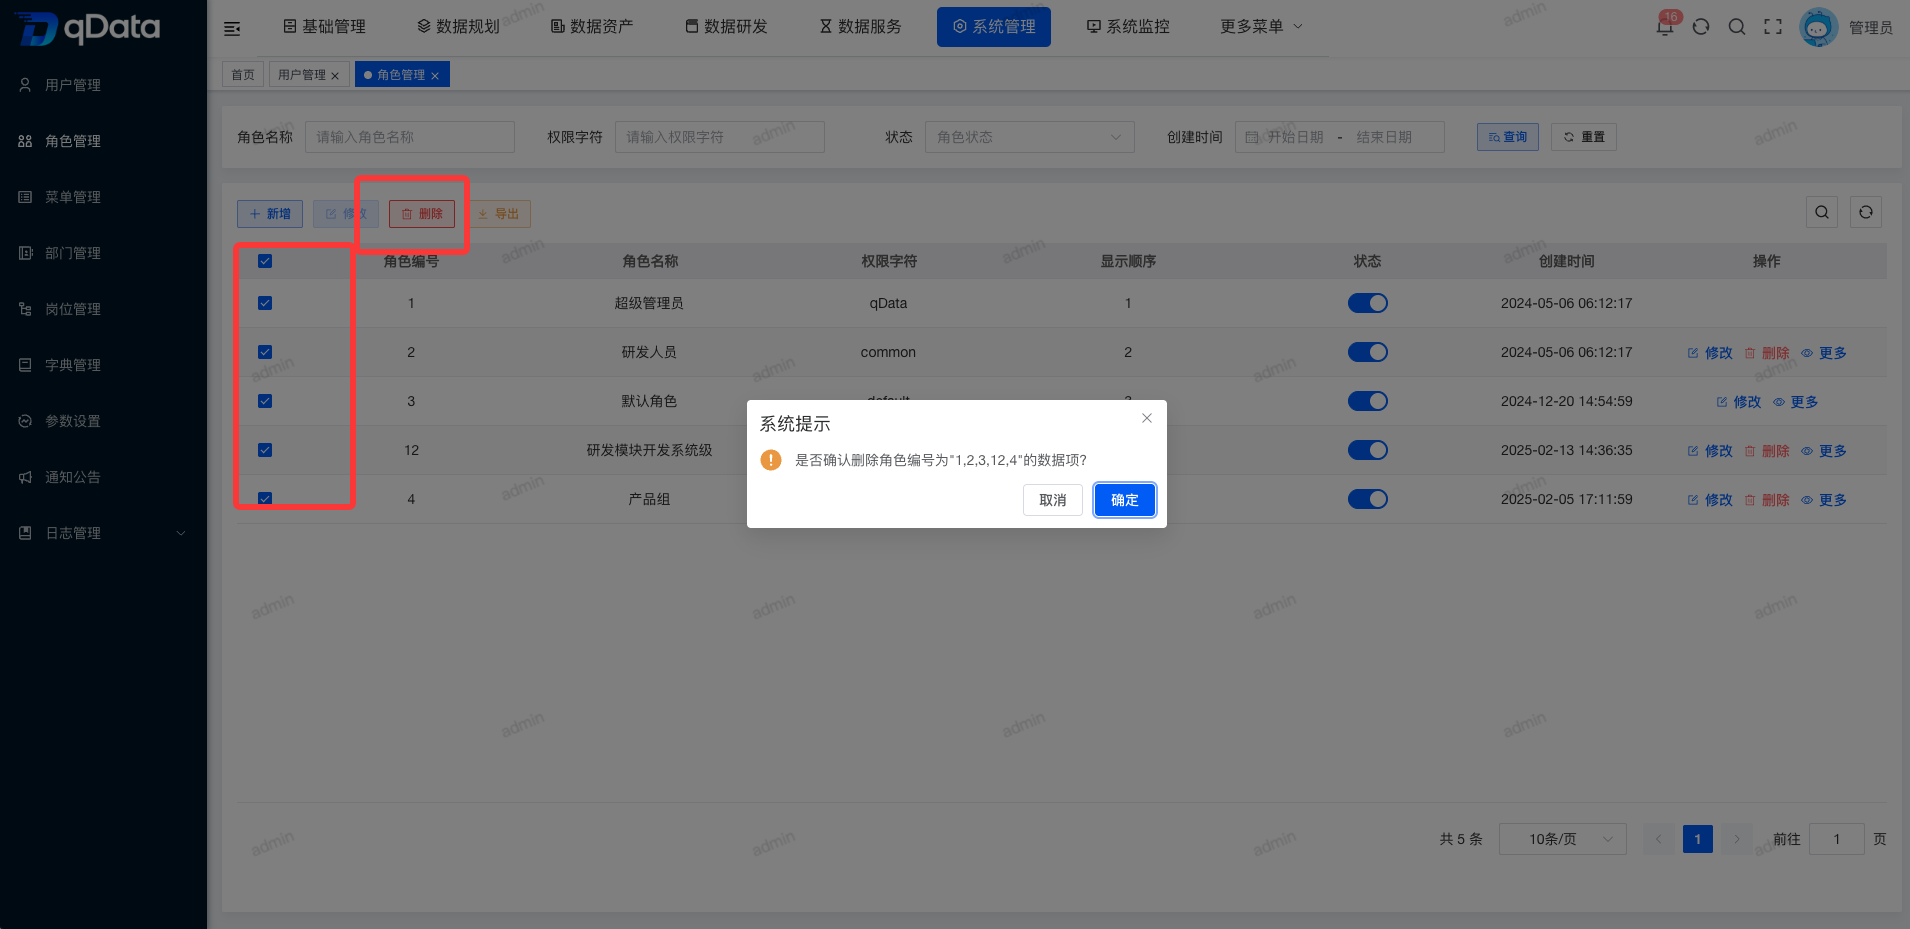1910x929 pixels.
Task: Close the 系统提示 dialog with X
Action: [1147, 418]
